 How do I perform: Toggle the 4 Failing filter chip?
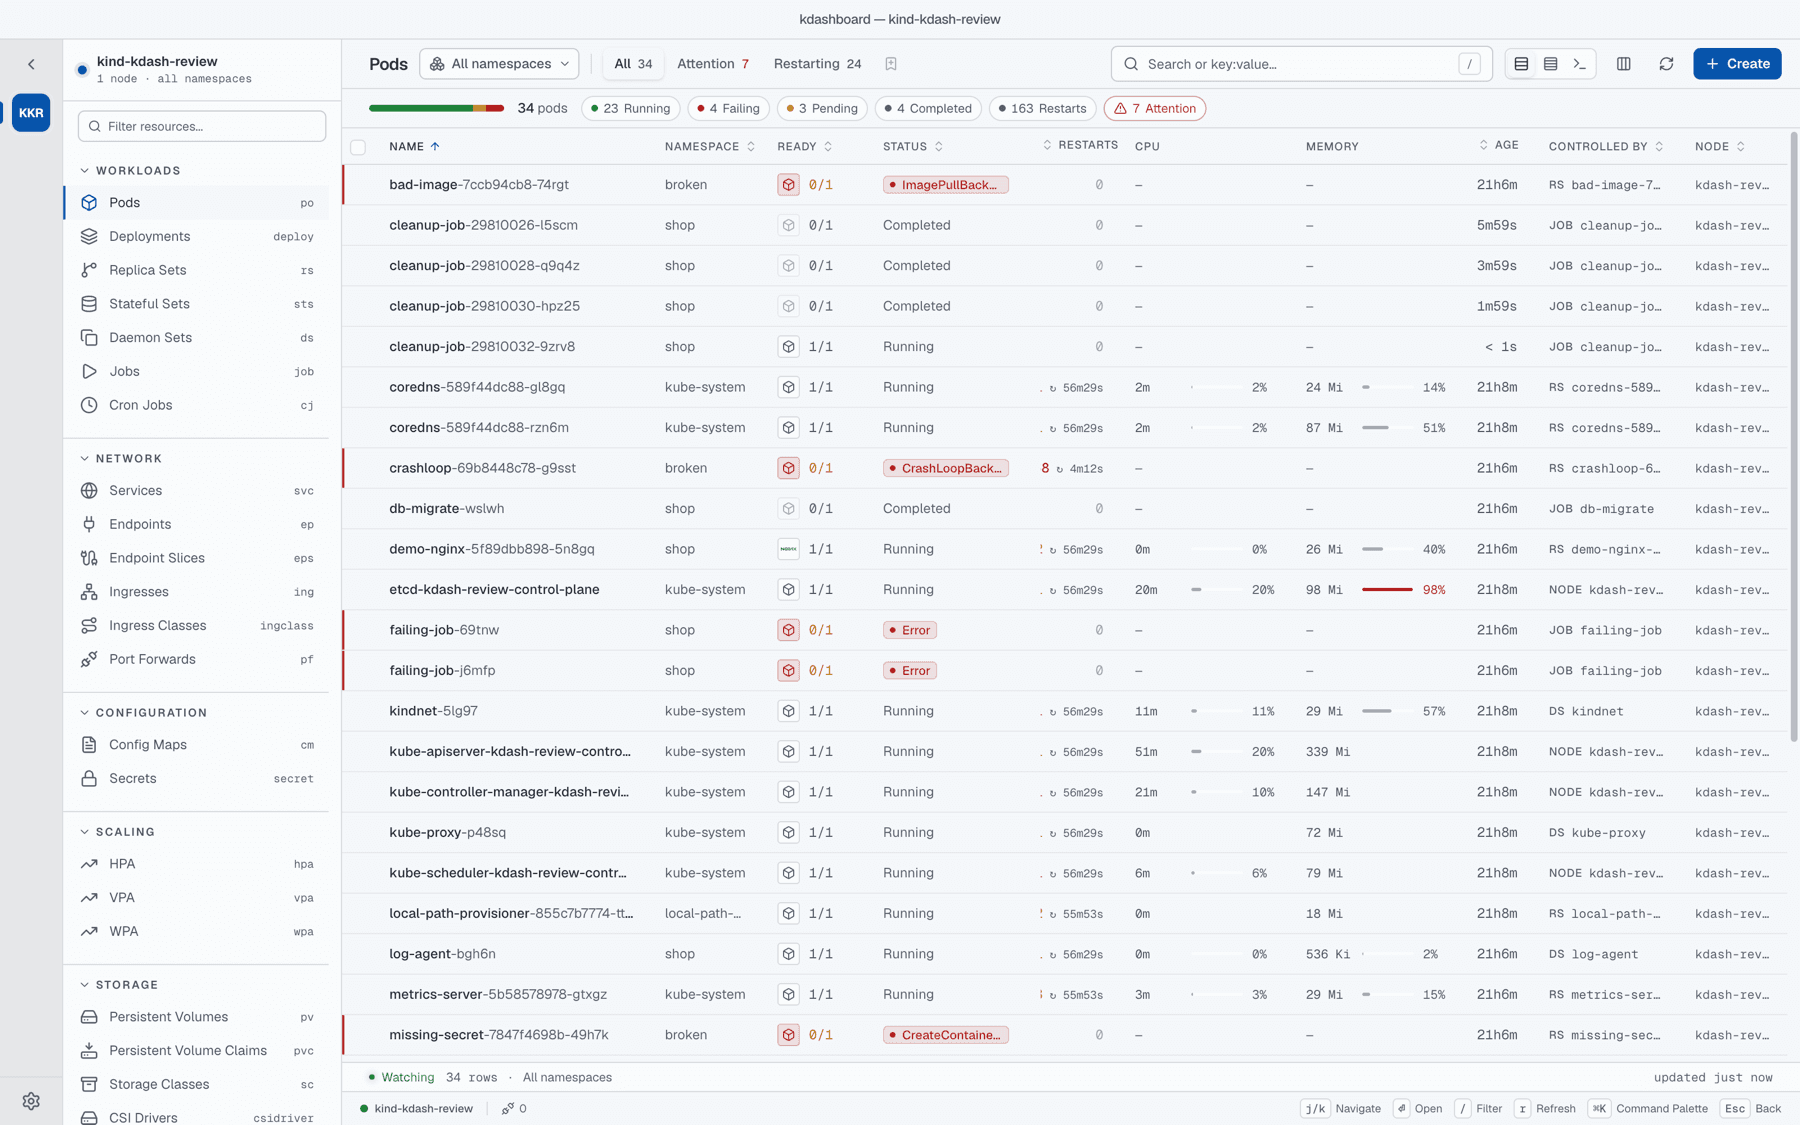(x=729, y=108)
